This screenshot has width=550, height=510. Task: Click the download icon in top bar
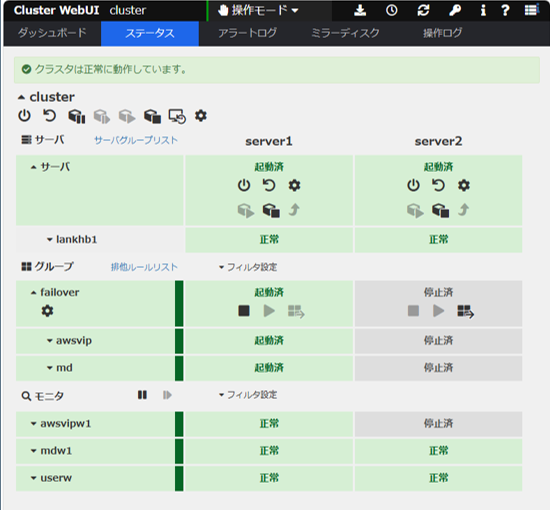click(x=360, y=11)
